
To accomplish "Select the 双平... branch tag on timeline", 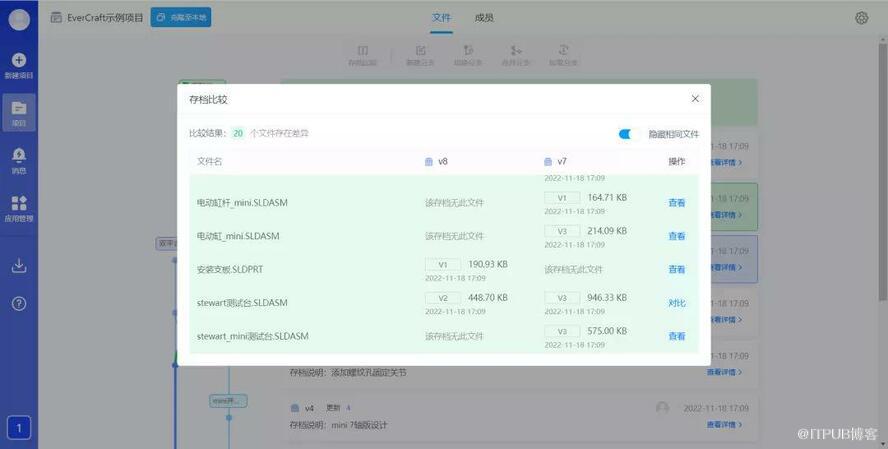I will click(166, 243).
